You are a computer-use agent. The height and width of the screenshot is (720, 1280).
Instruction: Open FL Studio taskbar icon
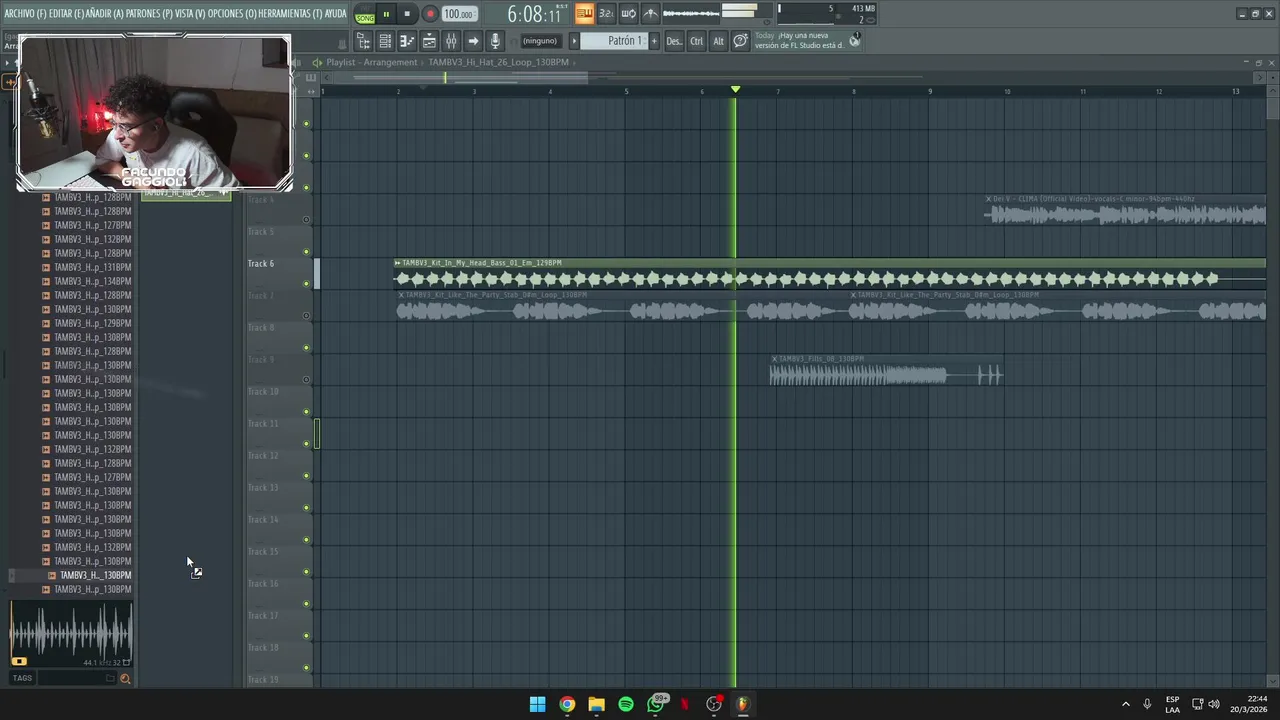pos(743,704)
